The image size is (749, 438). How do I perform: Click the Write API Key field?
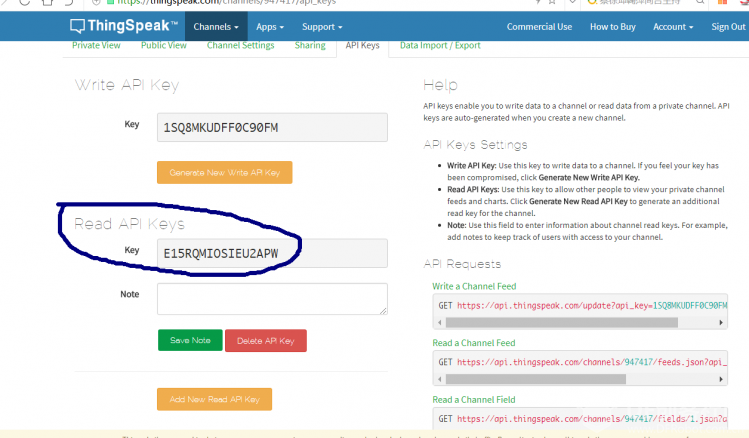[272, 128]
